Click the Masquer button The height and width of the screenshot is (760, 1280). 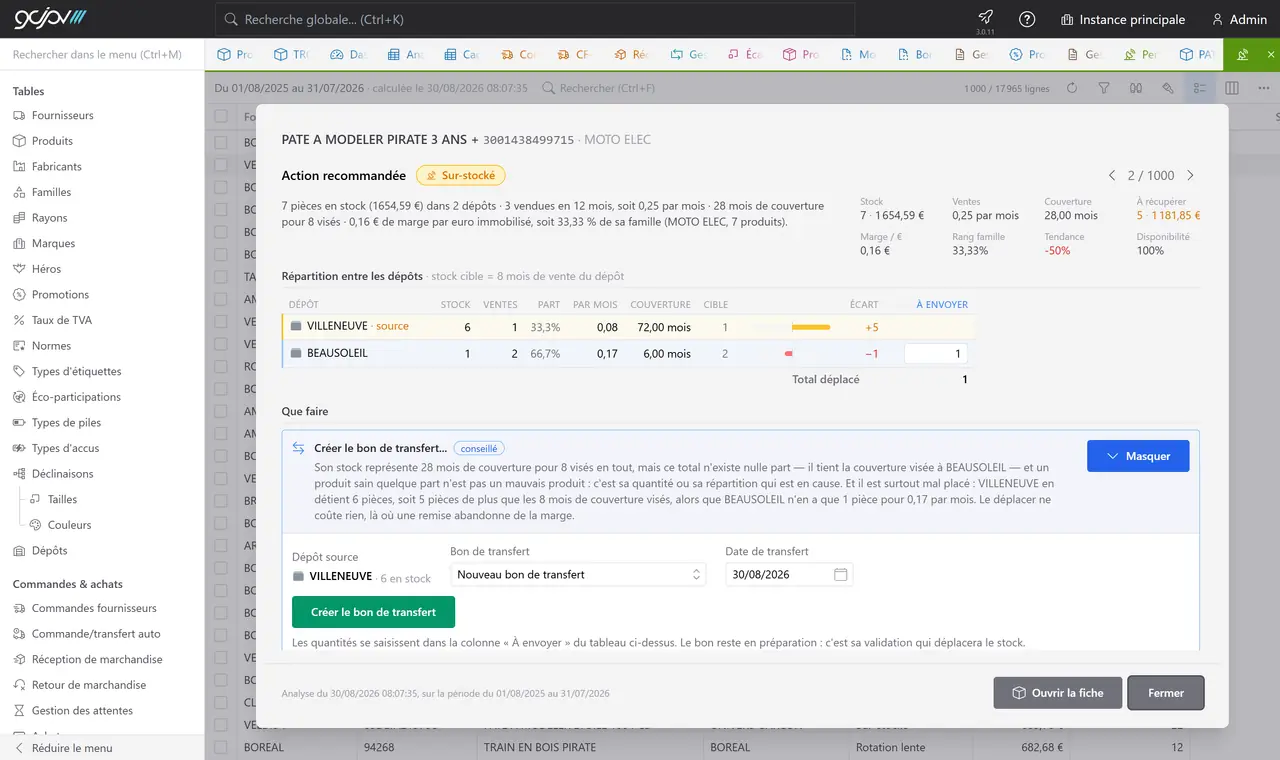tap(1138, 456)
